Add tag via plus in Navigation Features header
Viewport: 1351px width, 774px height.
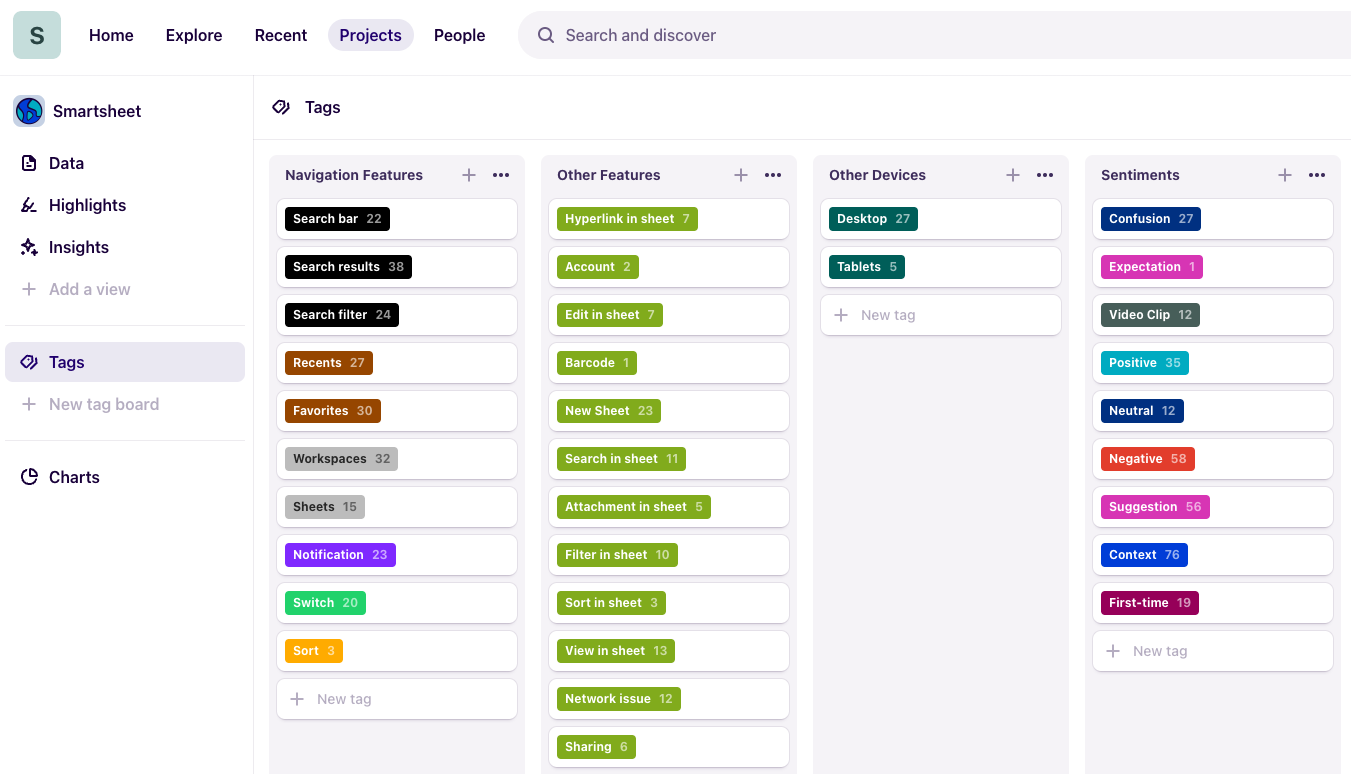click(x=469, y=175)
